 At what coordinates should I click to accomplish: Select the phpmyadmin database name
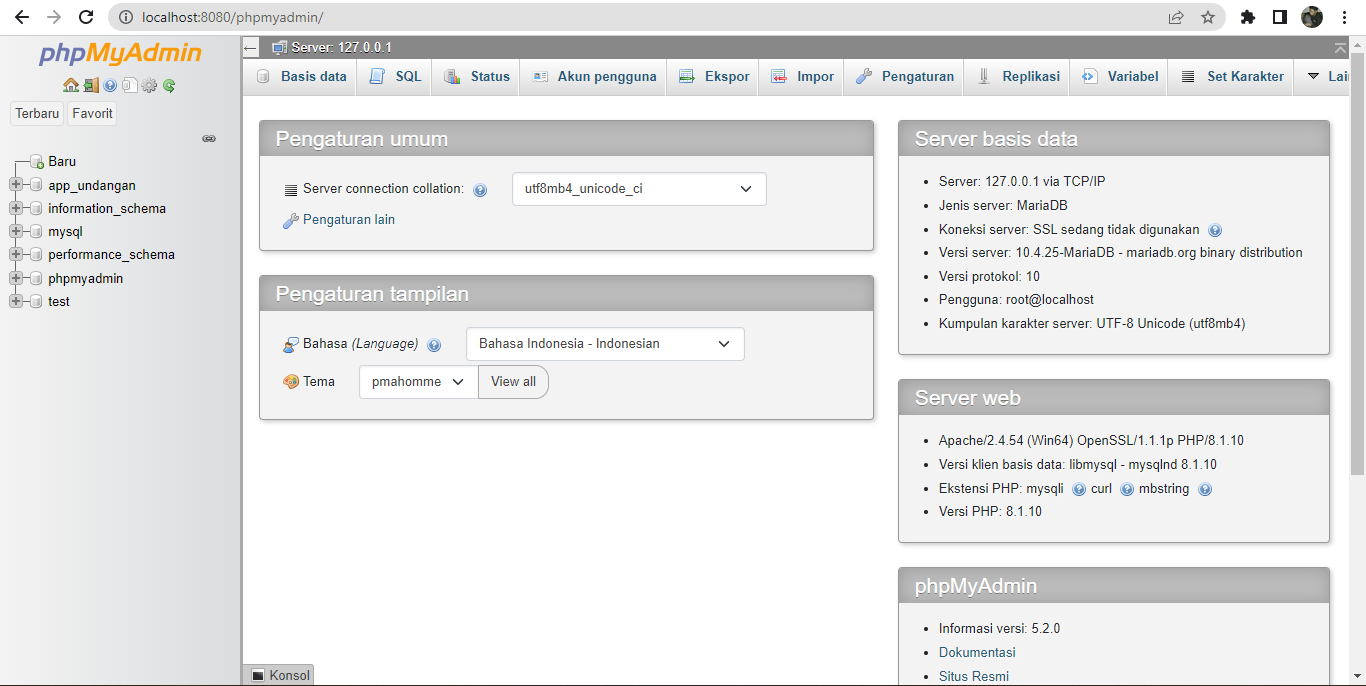(x=85, y=279)
